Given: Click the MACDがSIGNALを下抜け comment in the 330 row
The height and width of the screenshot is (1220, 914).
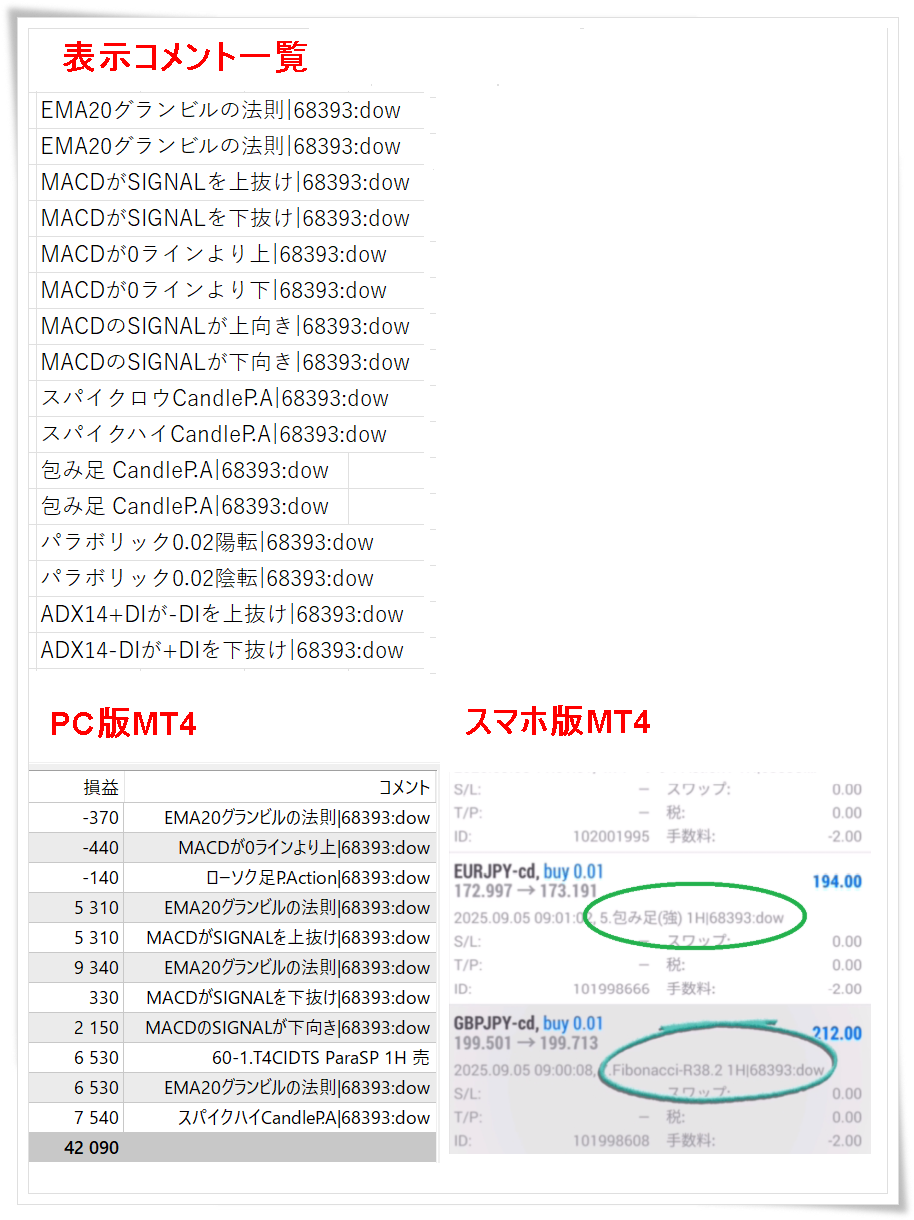Looking at the screenshot, I should click(280, 998).
